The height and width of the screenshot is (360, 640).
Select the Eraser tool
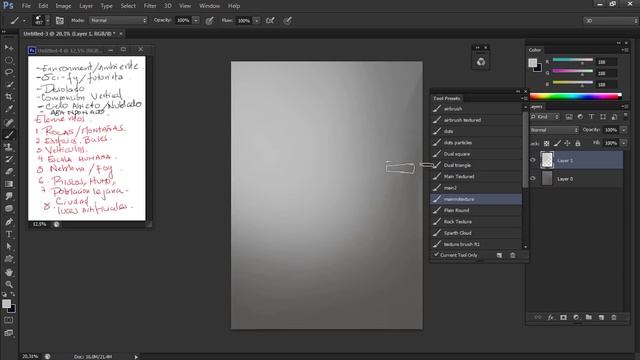click(x=9, y=171)
